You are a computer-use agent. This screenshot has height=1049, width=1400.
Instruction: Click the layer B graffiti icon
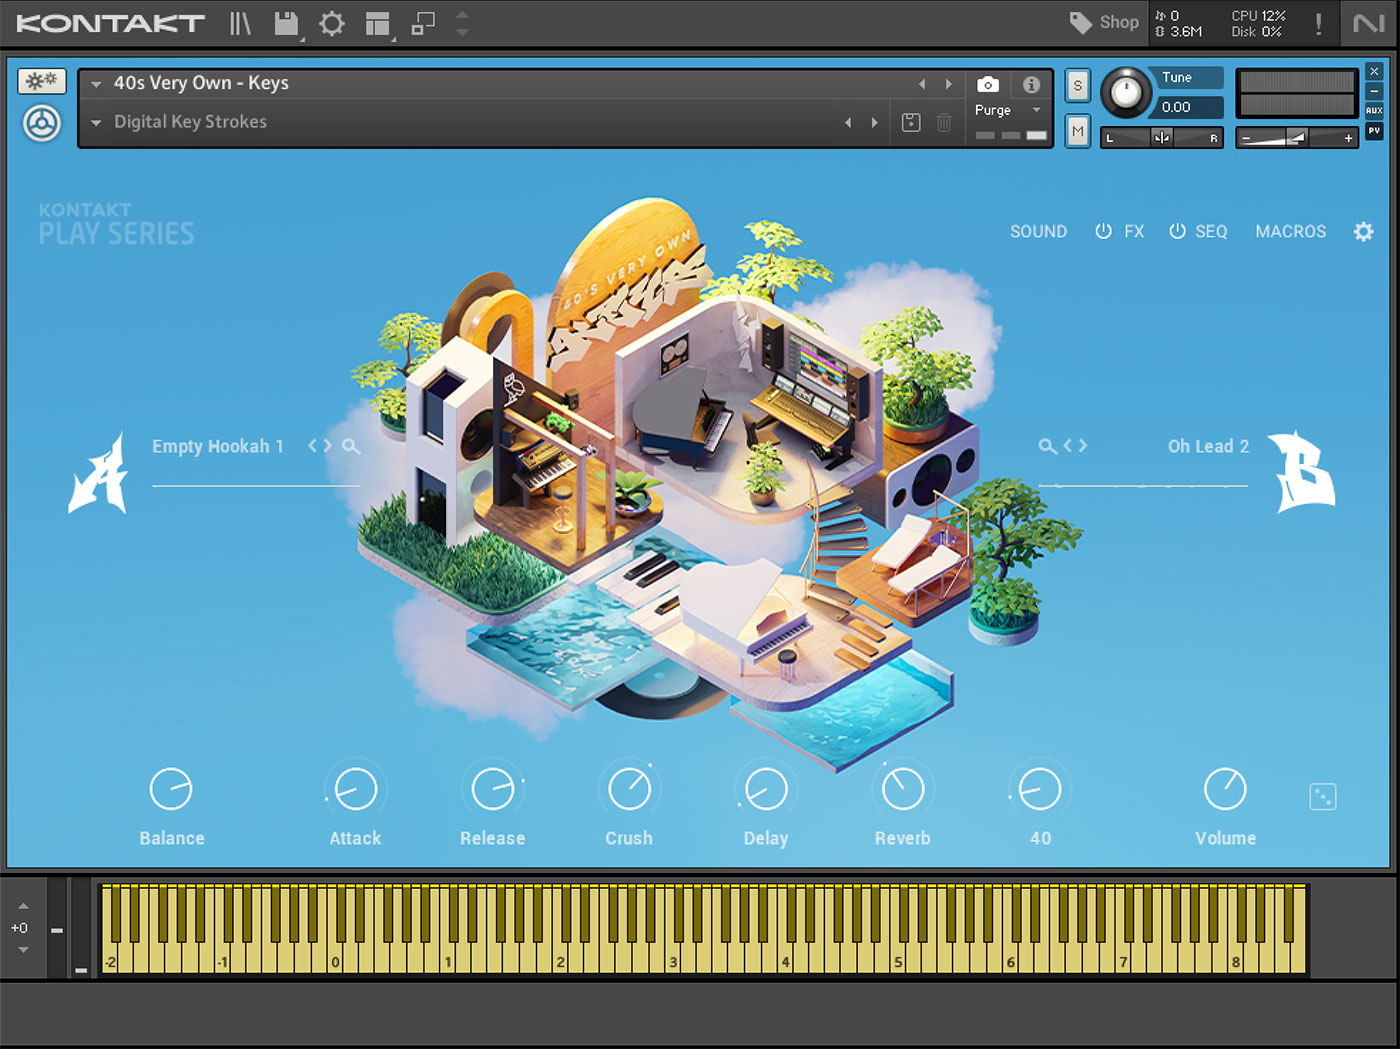[x=1303, y=472]
